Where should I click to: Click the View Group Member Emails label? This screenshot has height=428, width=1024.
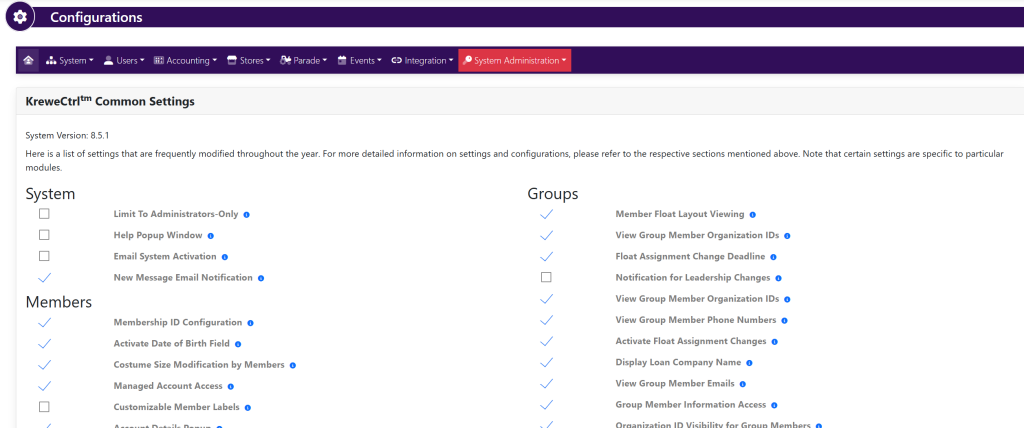click(675, 383)
